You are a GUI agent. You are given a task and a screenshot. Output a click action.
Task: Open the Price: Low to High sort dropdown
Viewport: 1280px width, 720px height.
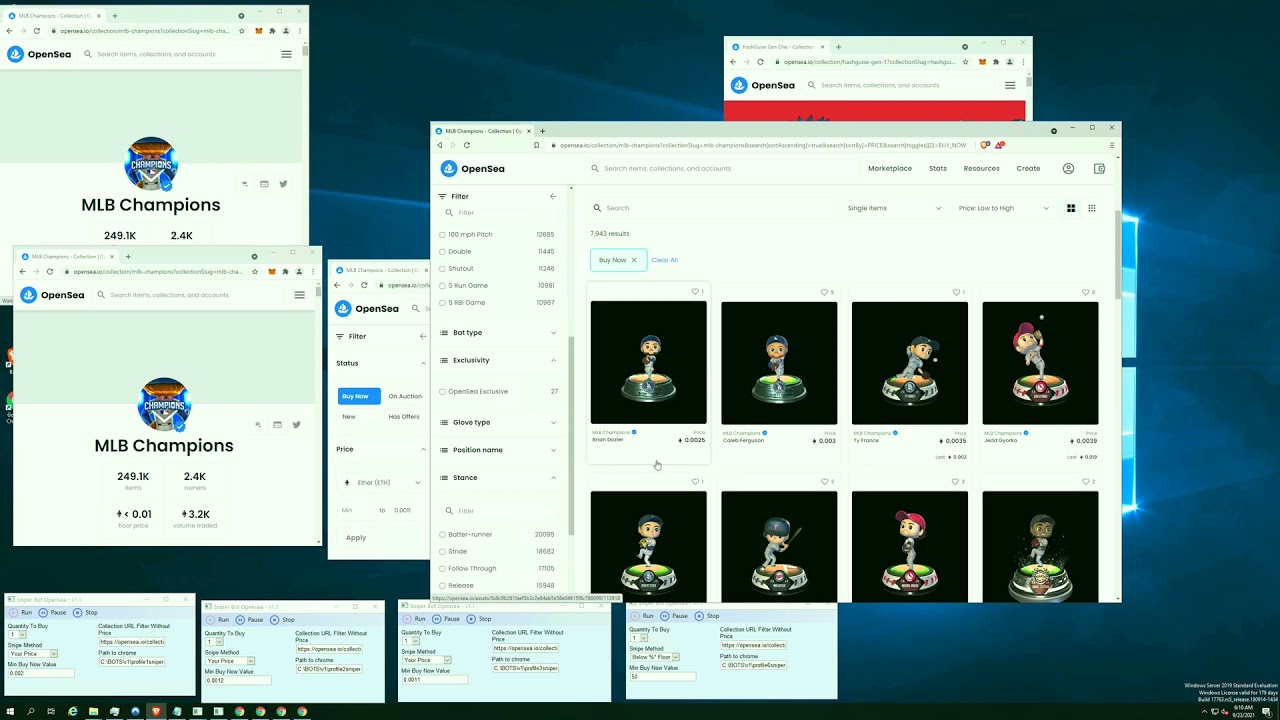click(x=1003, y=208)
